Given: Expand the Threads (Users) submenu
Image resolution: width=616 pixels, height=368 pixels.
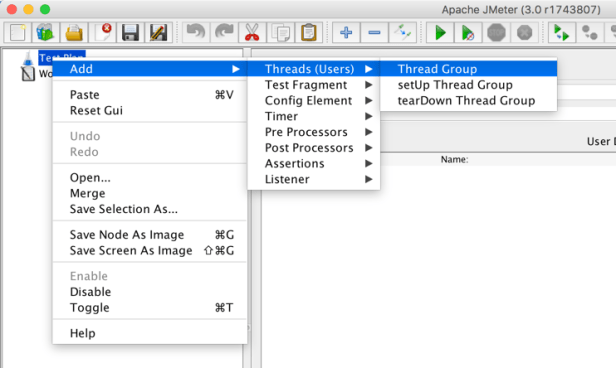Looking at the screenshot, I should pyautogui.click(x=314, y=69).
